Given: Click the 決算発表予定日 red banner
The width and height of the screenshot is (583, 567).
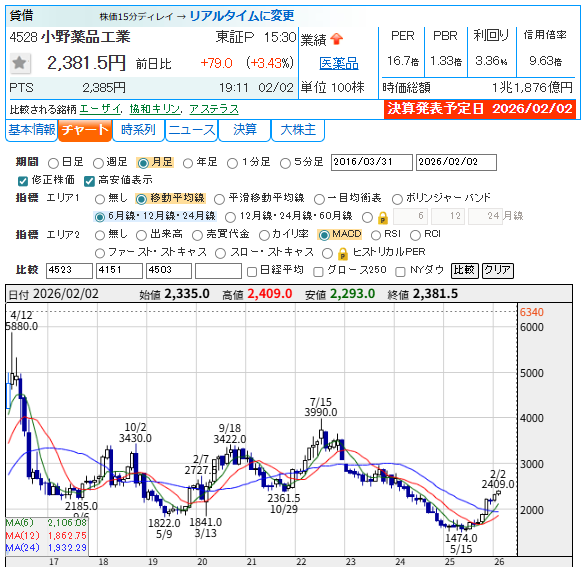Looking at the screenshot, I should (x=480, y=109).
